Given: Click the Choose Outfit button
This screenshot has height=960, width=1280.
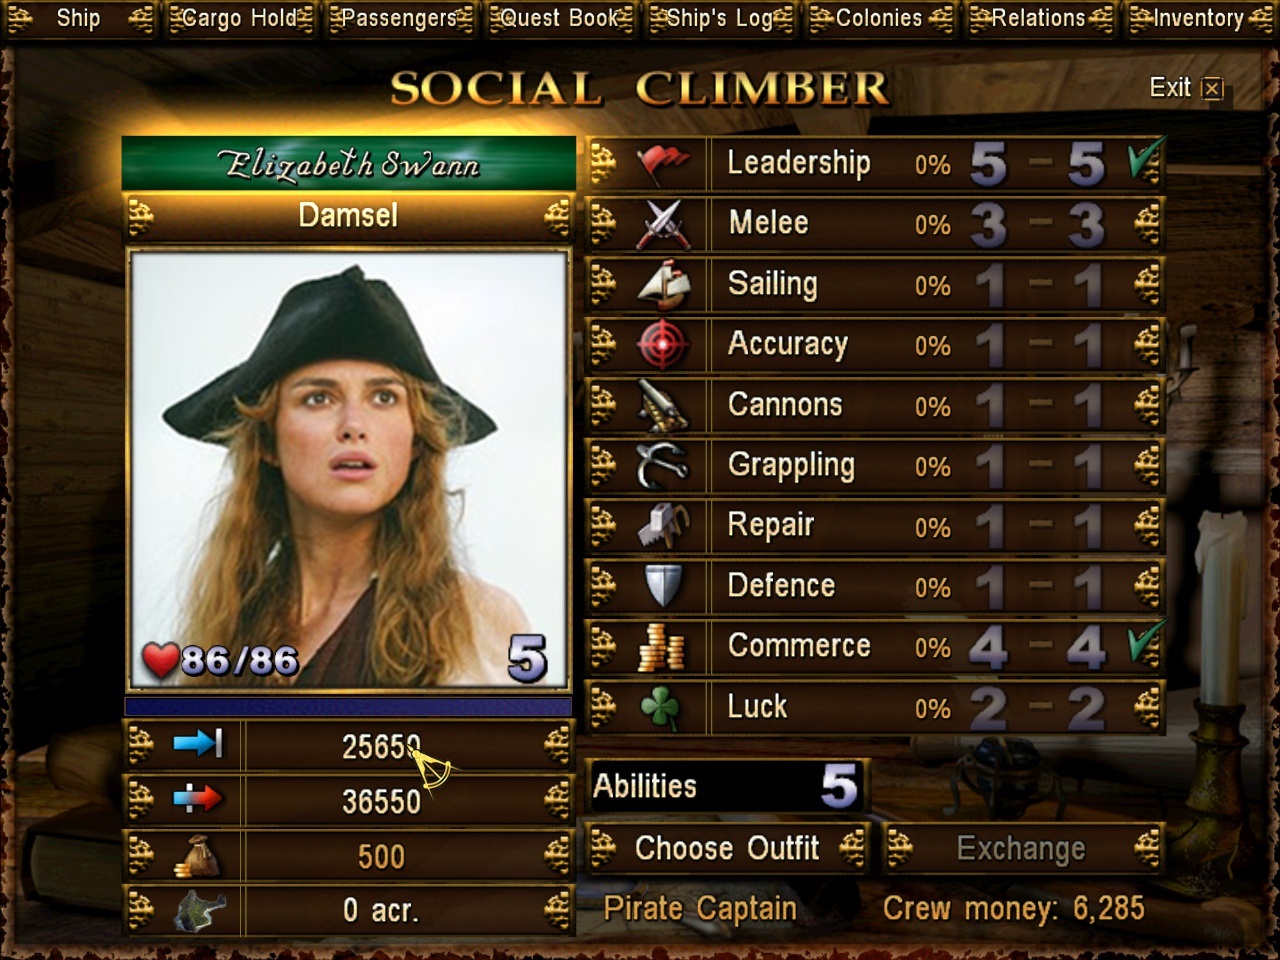Looking at the screenshot, I should point(727,849).
